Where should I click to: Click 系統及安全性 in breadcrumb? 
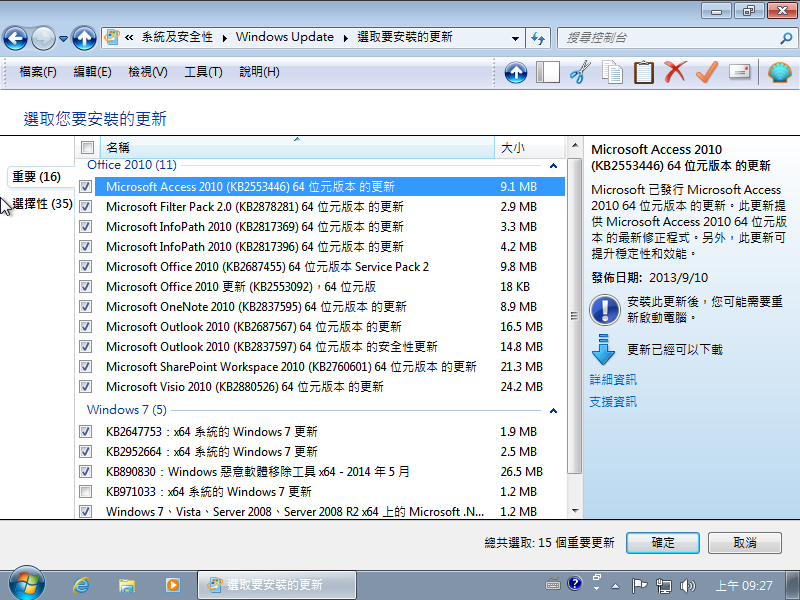(177, 37)
